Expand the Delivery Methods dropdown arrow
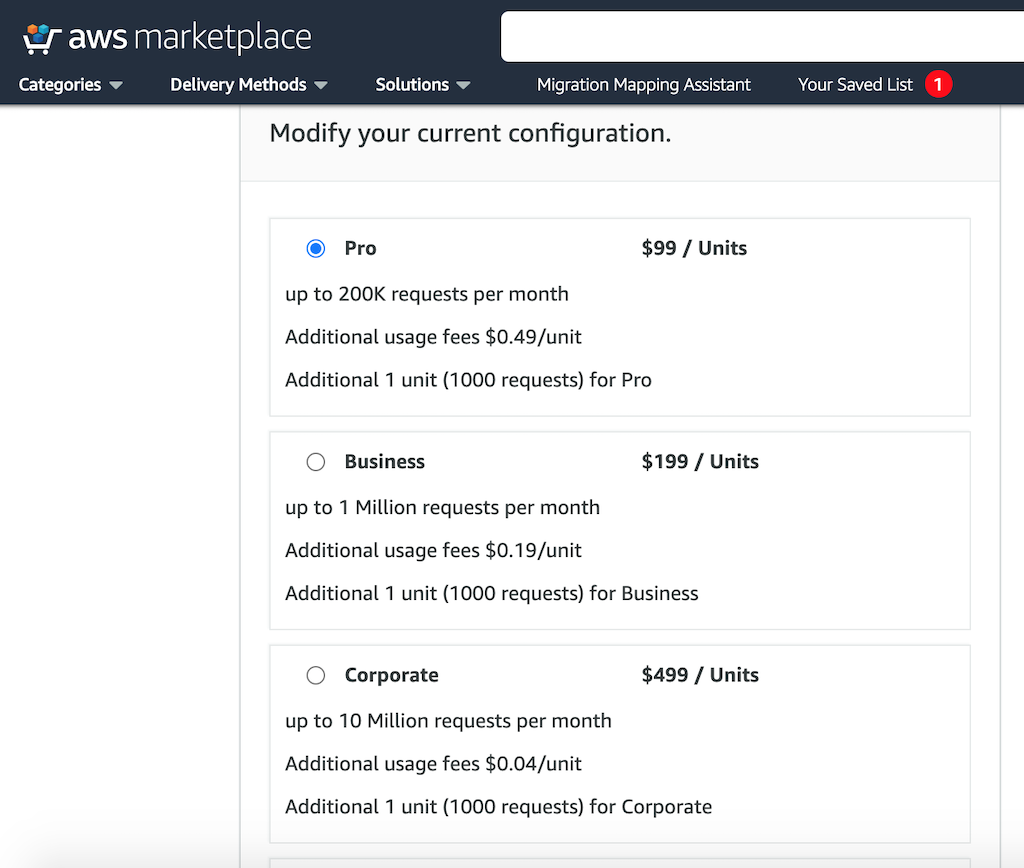This screenshot has height=868, width=1024. coord(321,86)
